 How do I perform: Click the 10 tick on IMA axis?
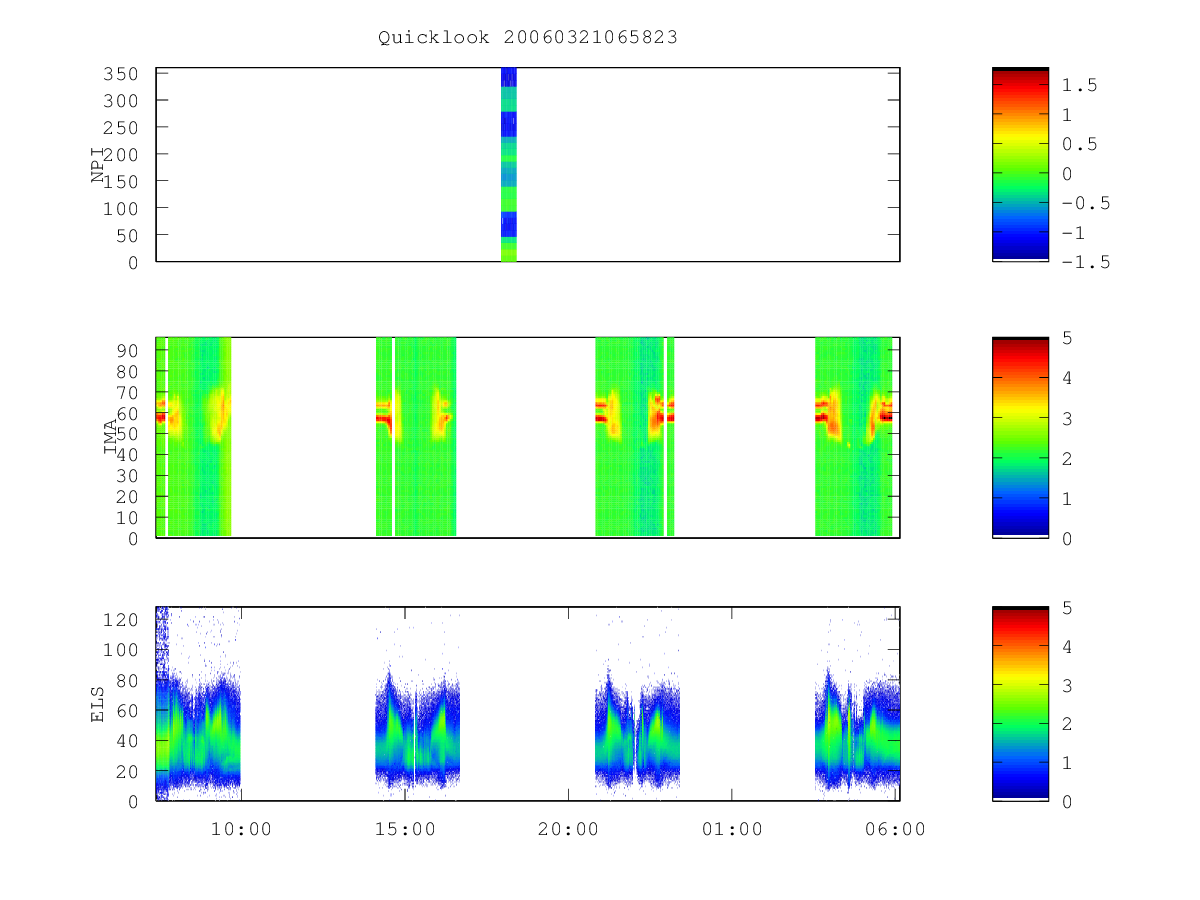click(126, 517)
